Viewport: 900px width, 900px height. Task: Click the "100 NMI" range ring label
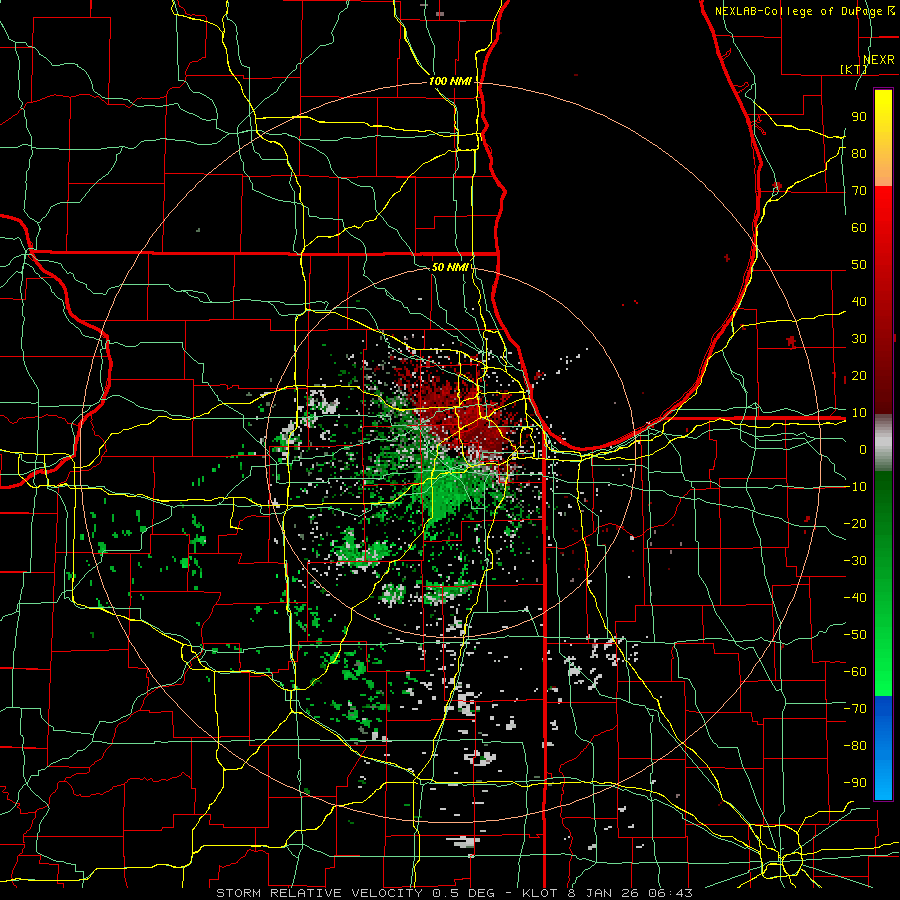[x=450, y=81]
